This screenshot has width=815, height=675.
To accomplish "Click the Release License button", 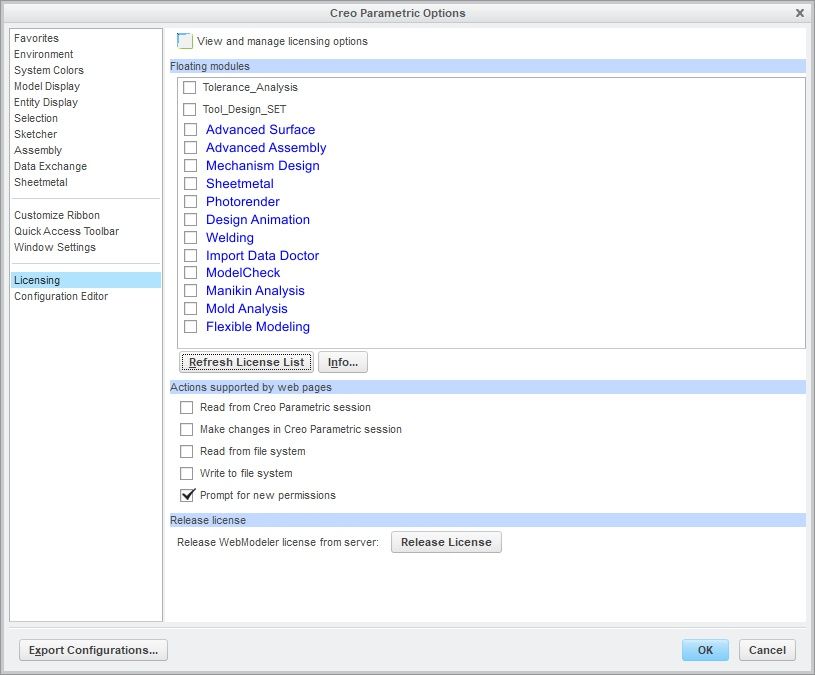I will coord(446,542).
